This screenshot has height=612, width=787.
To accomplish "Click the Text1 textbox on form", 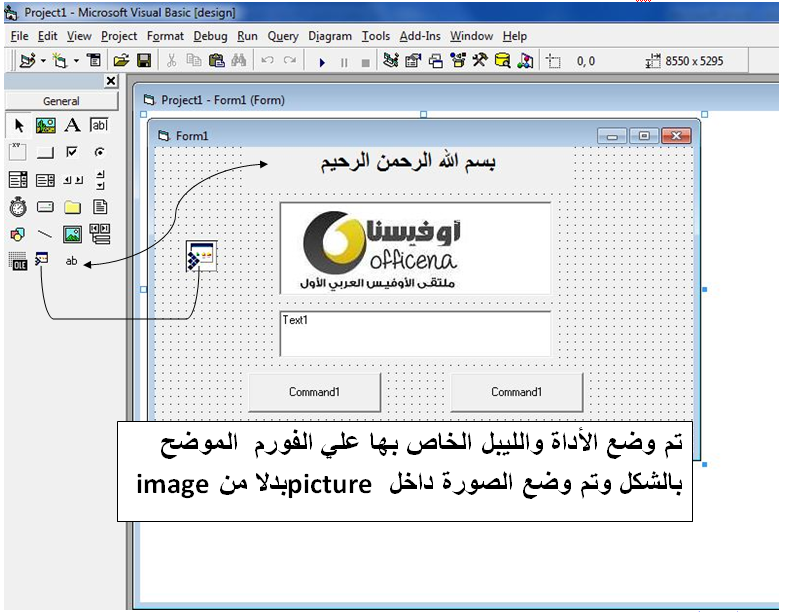I will click(415, 334).
